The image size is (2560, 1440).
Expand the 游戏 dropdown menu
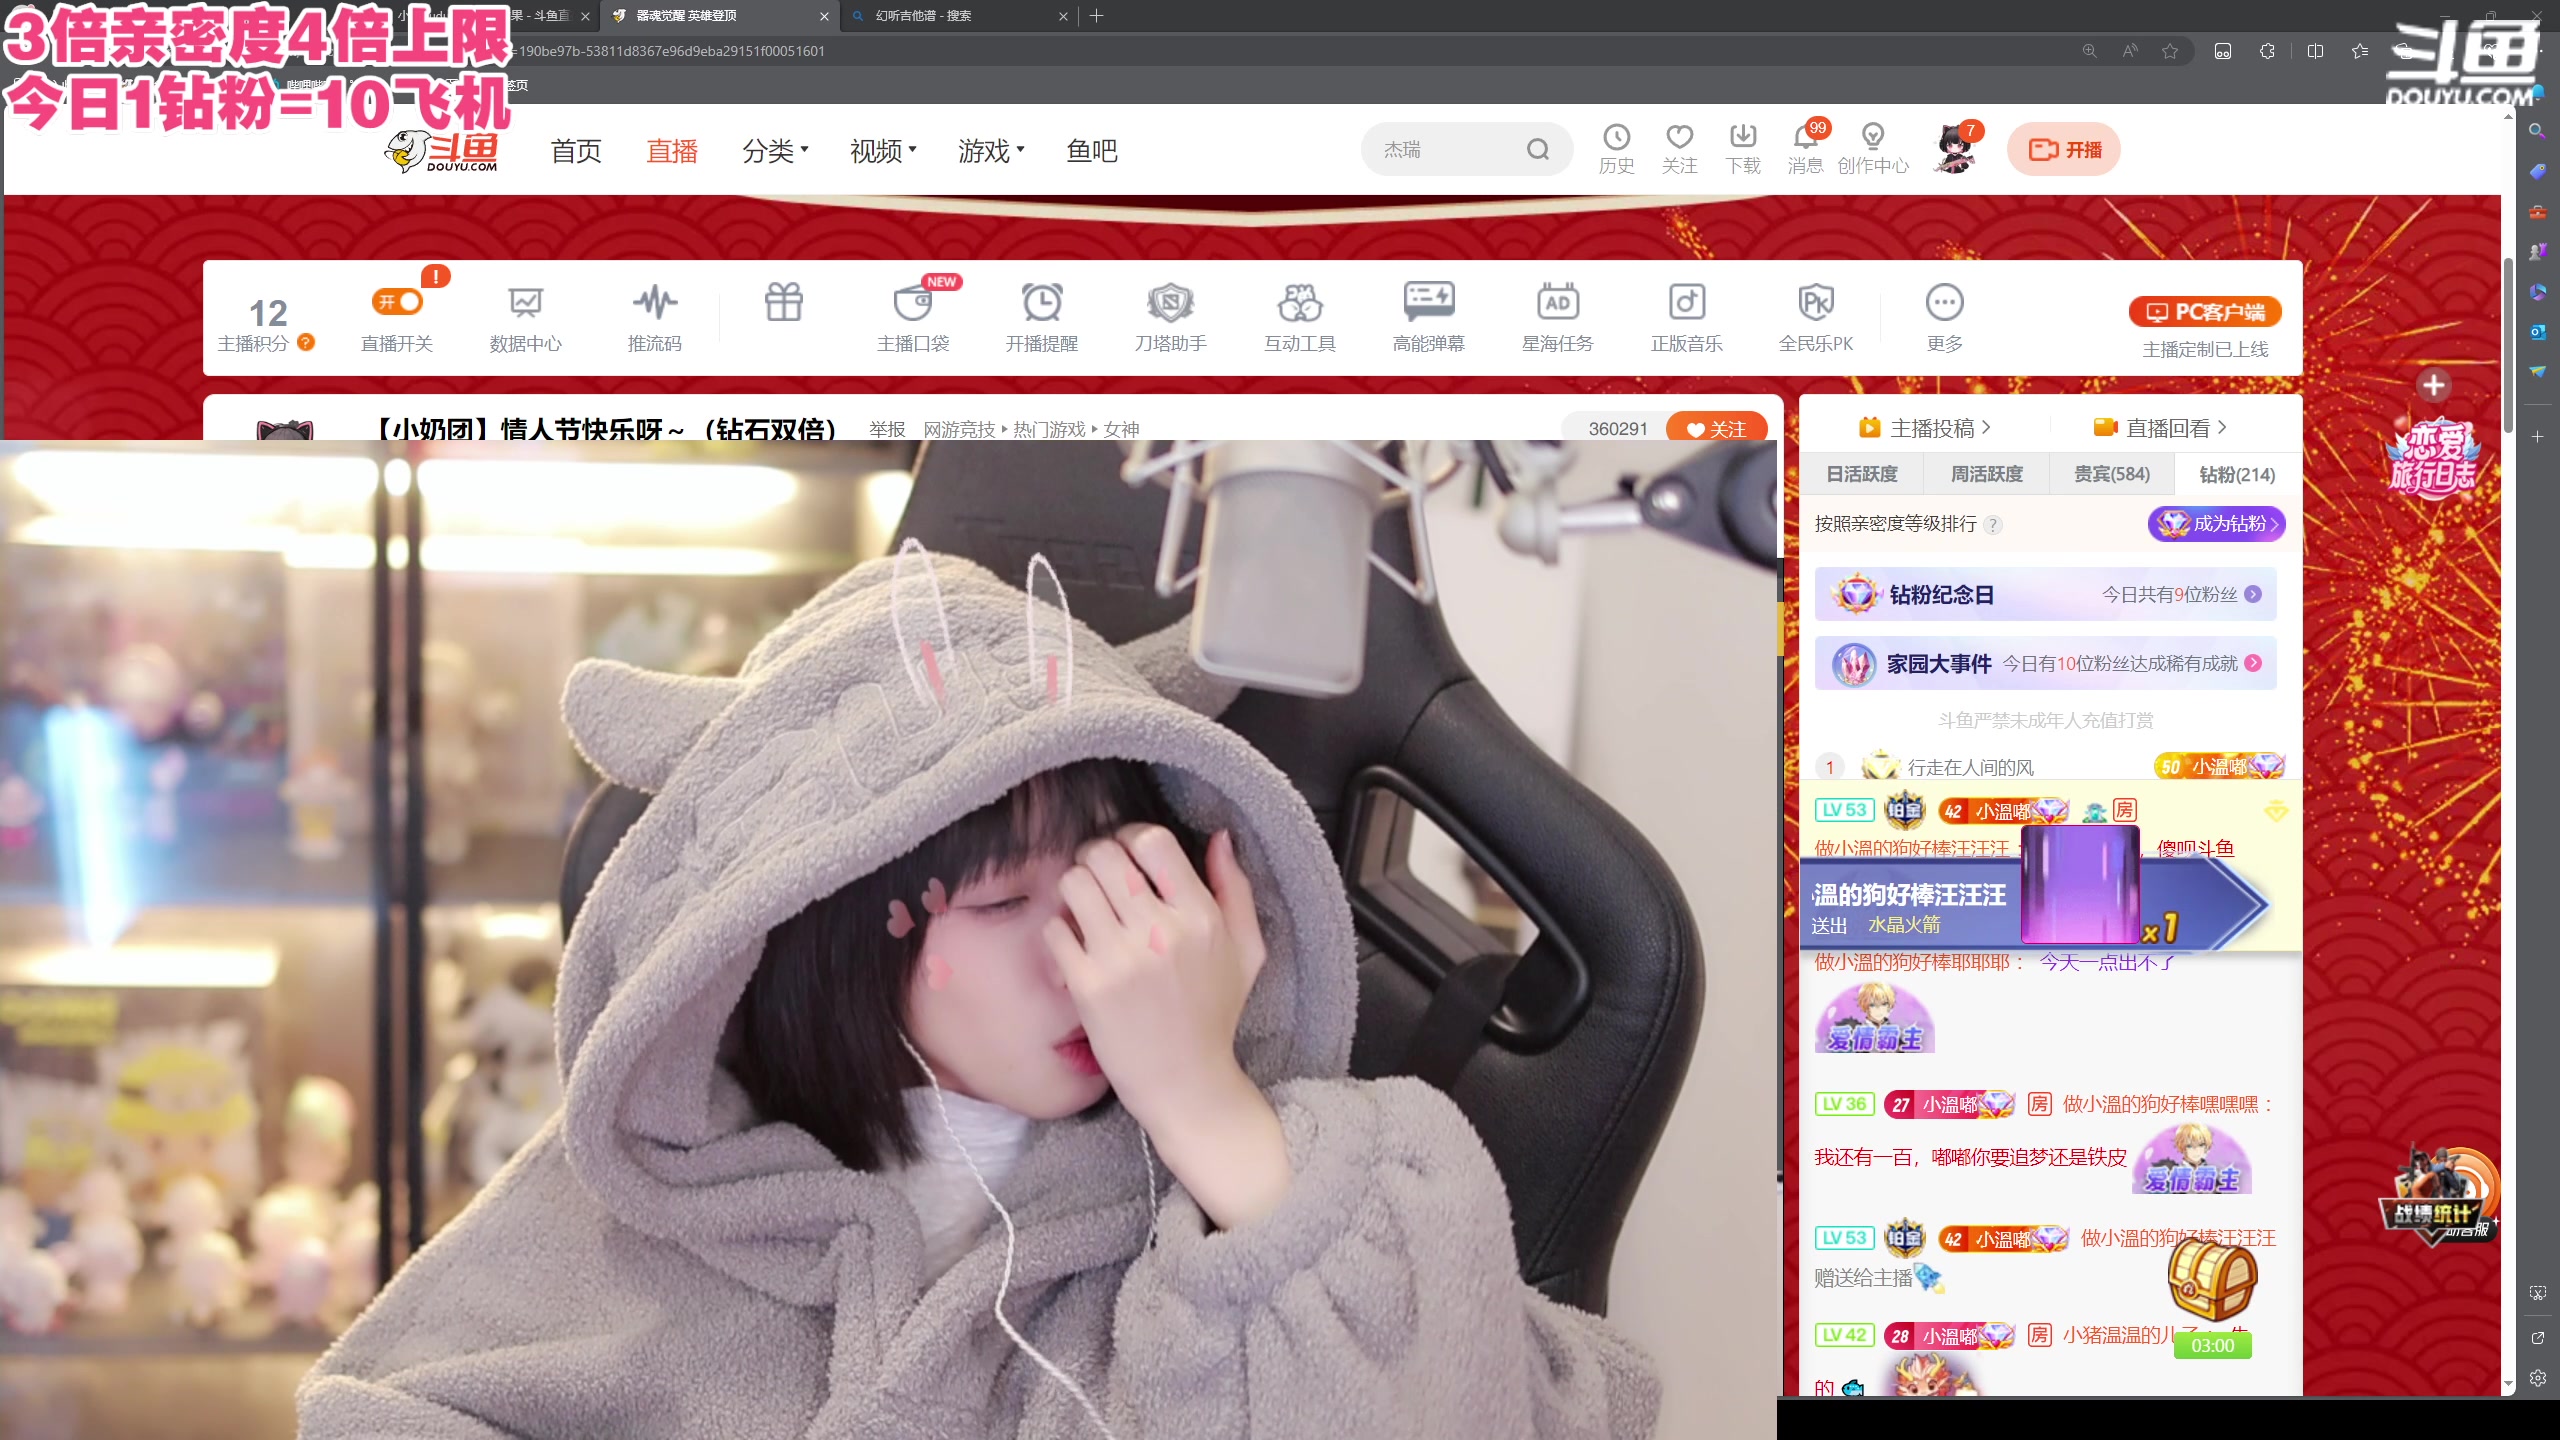pos(991,151)
